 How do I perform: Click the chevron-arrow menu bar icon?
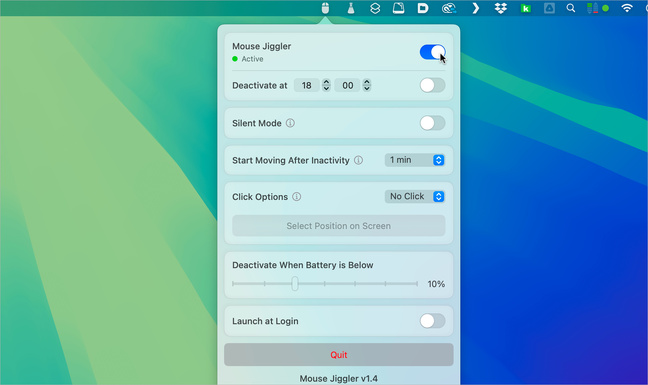(x=476, y=8)
